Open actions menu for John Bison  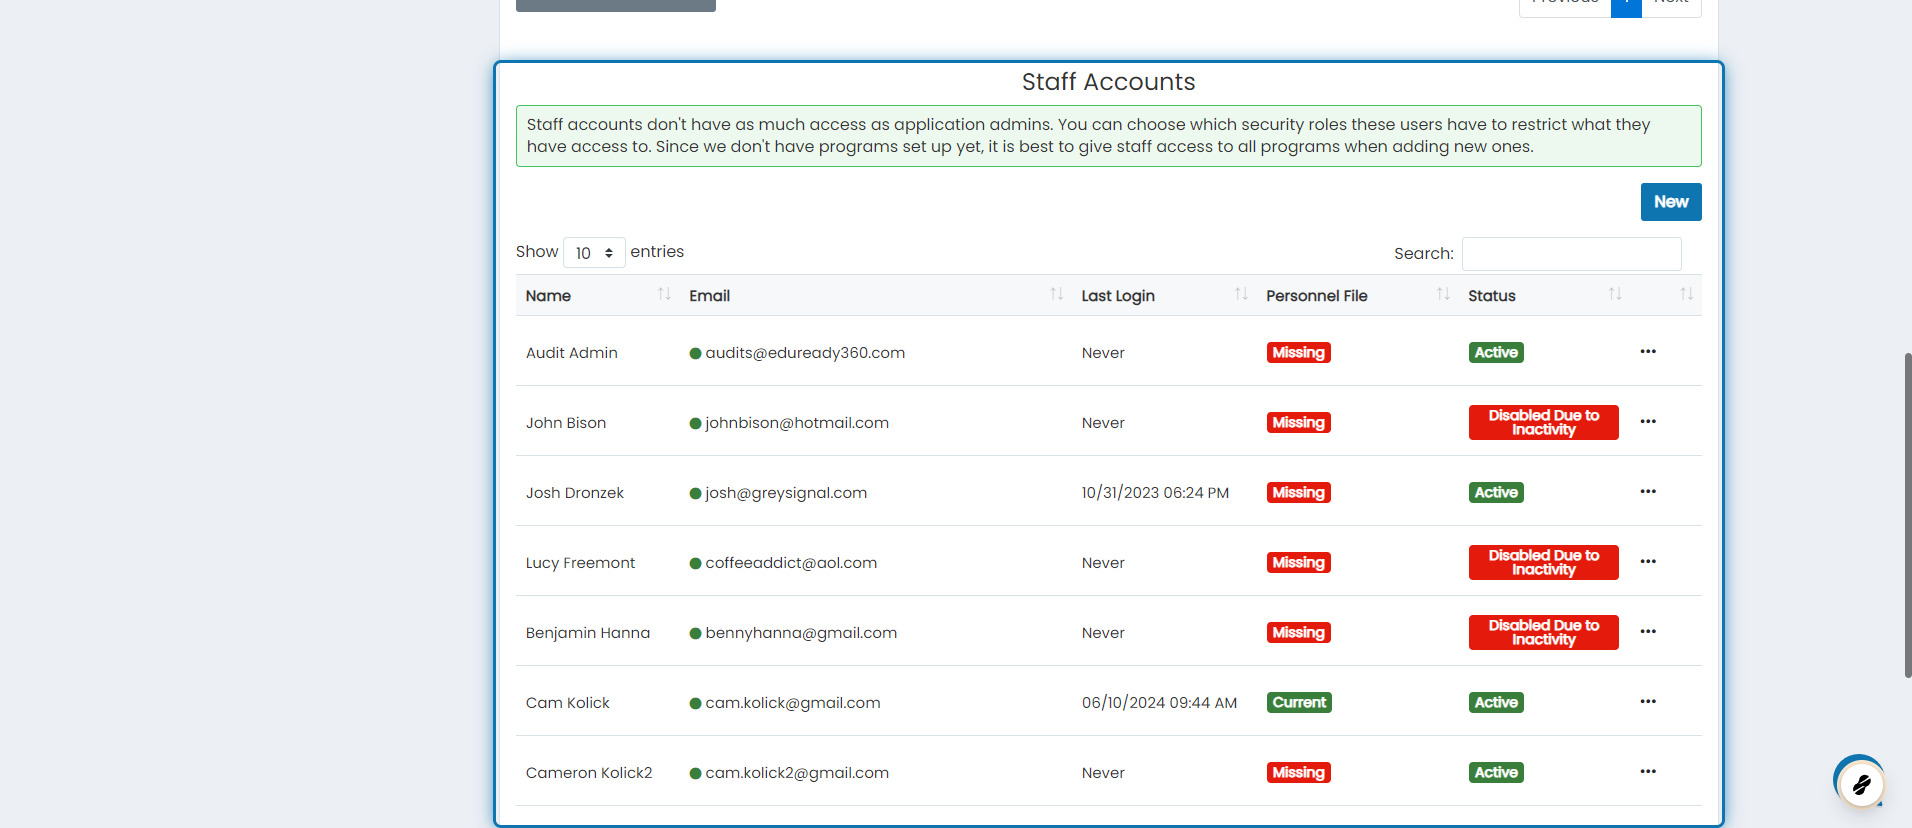point(1648,421)
